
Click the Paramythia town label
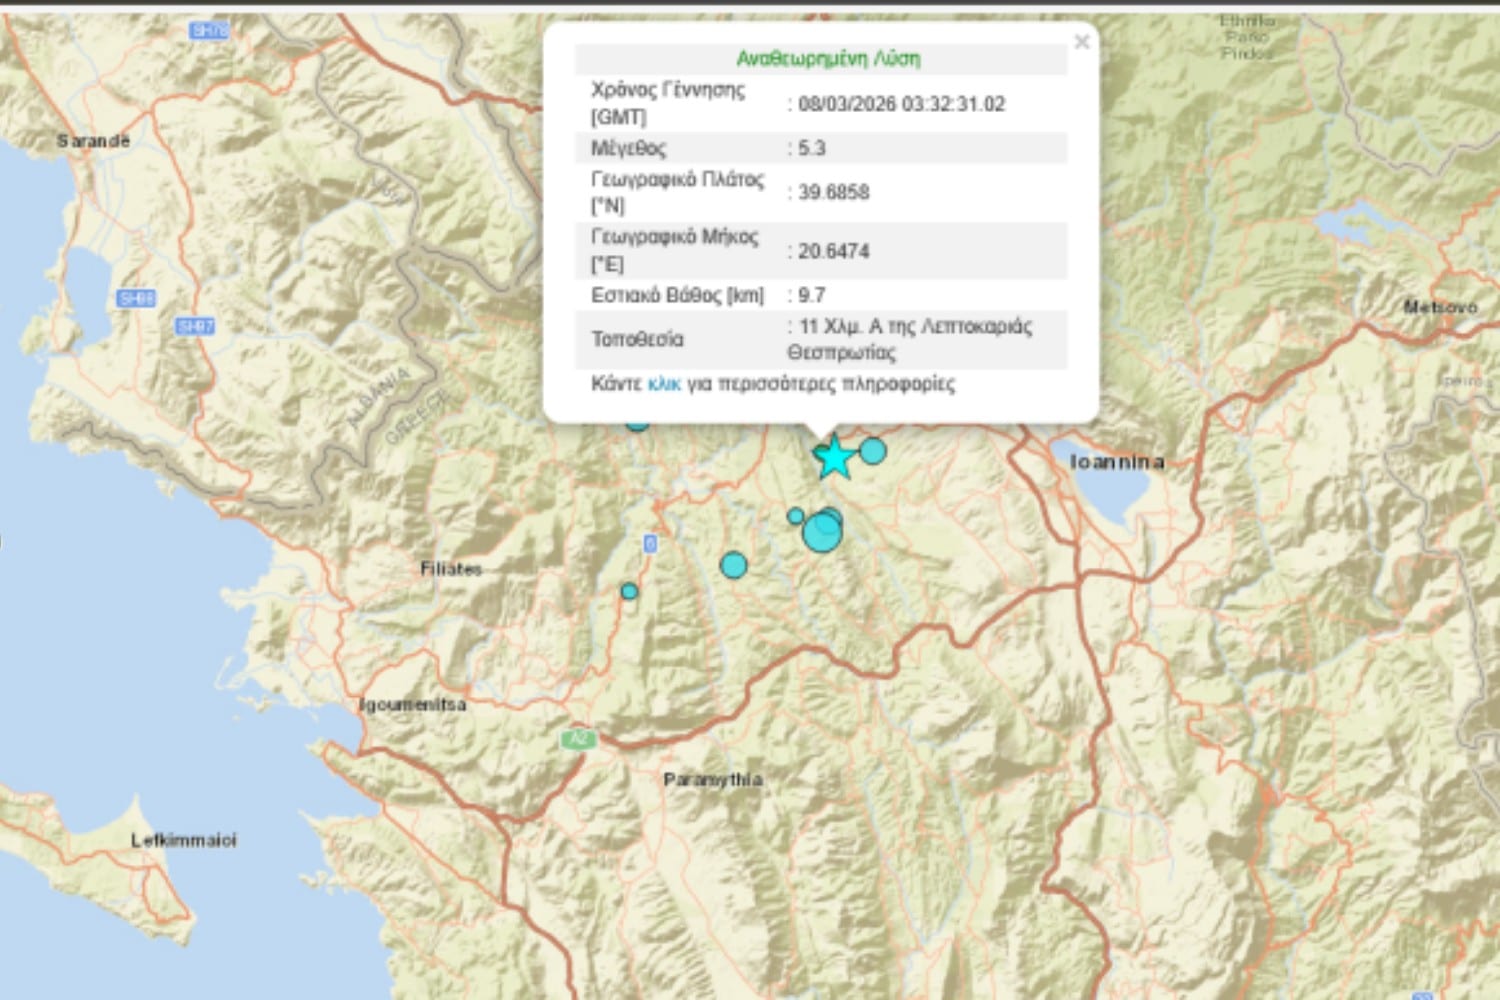(x=712, y=779)
